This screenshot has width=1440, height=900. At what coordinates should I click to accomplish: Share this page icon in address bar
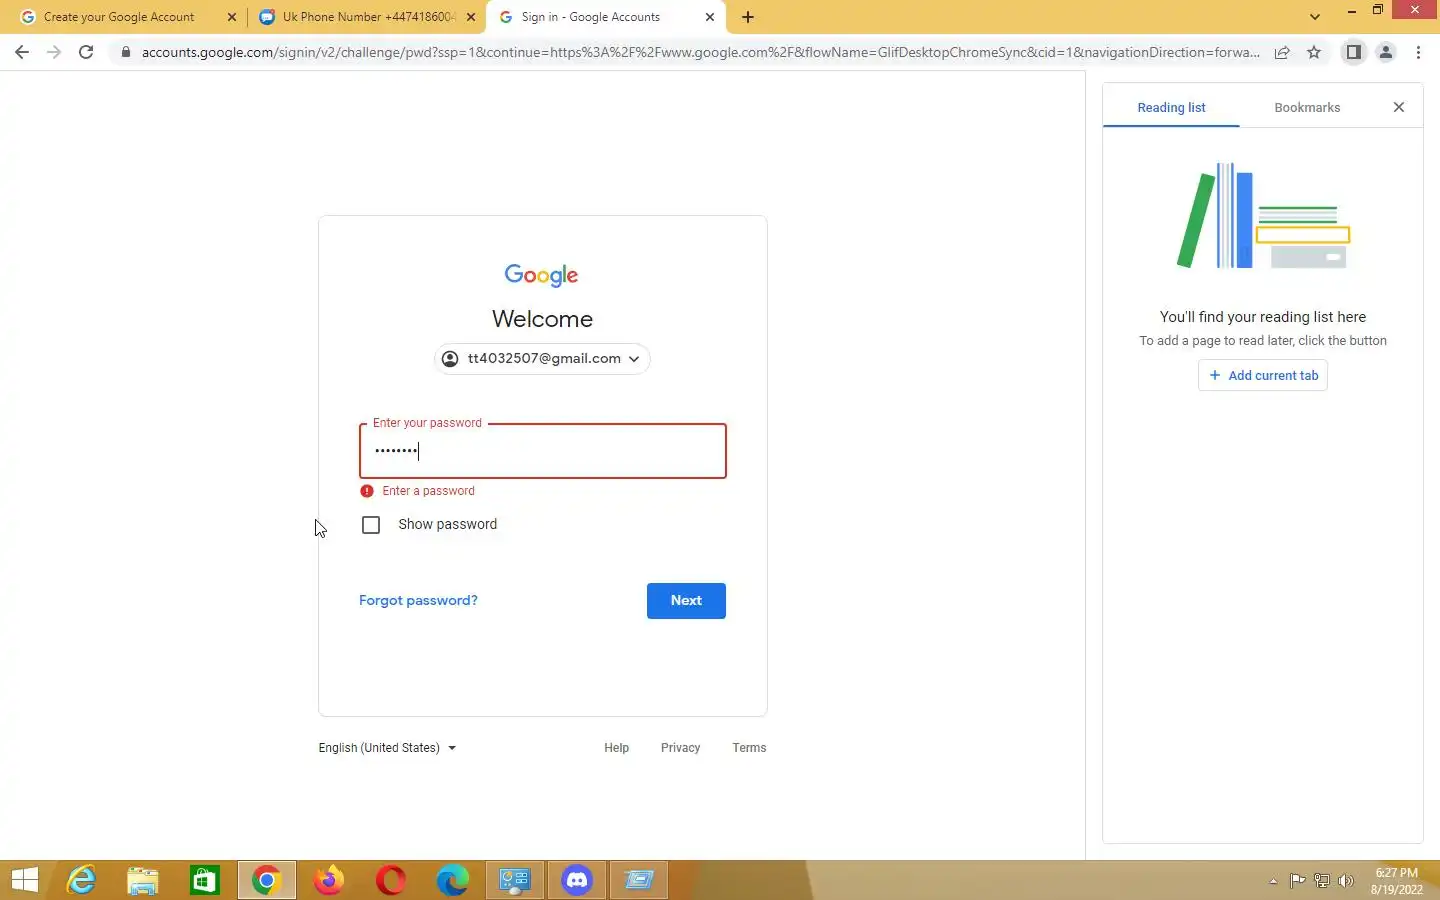1282,52
